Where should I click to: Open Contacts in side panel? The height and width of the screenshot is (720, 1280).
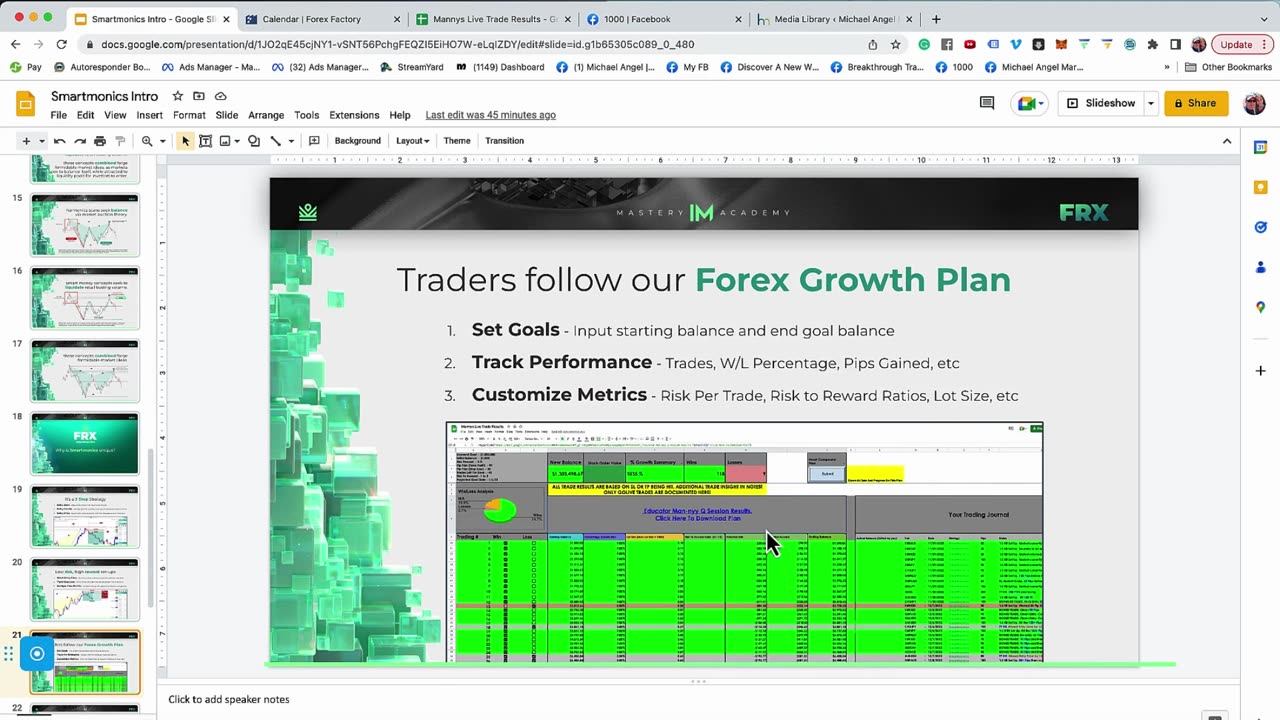pyautogui.click(x=1260, y=267)
